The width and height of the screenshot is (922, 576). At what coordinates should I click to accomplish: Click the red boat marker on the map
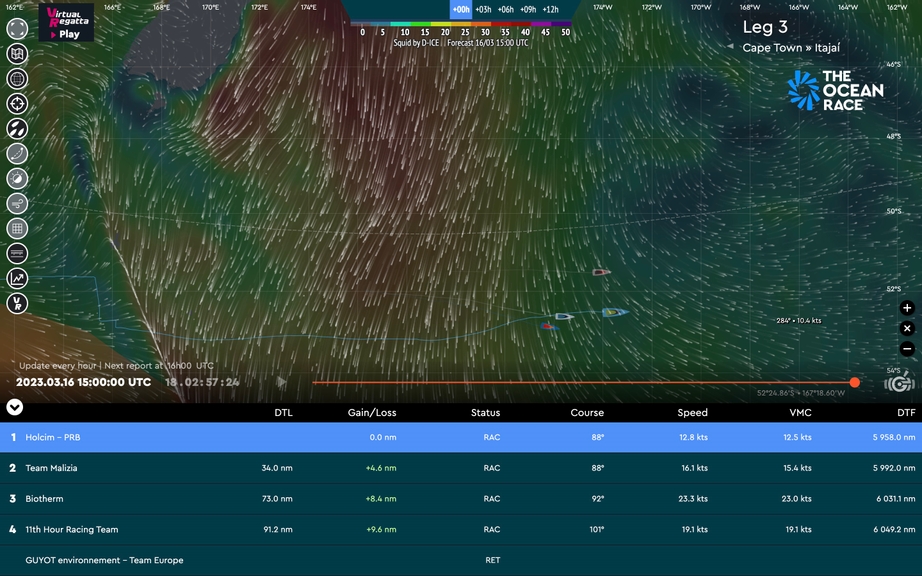(549, 326)
